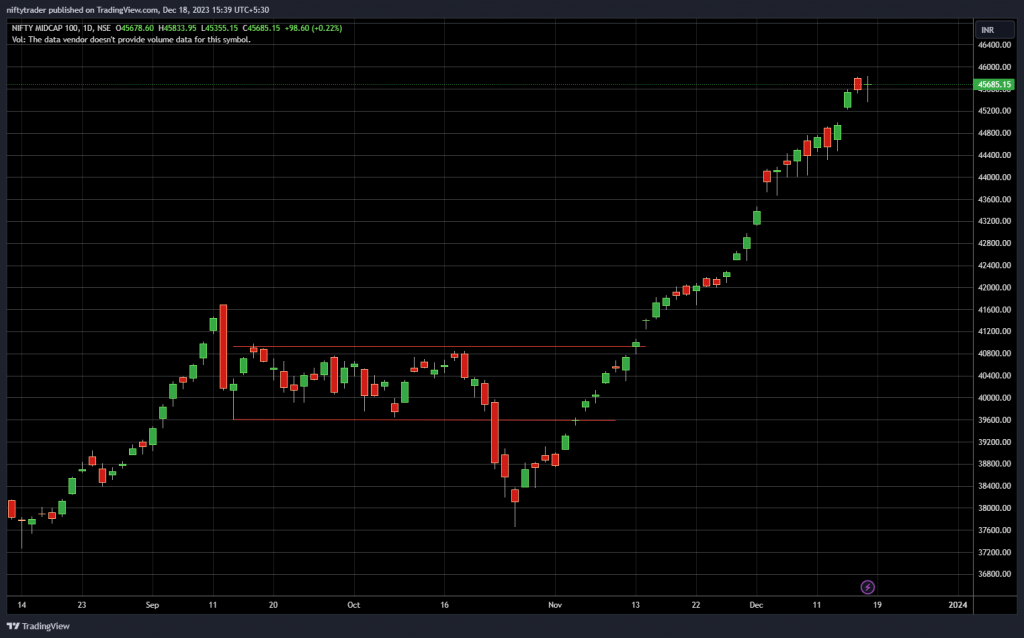Select the upper red resistance line

(439, 347)
